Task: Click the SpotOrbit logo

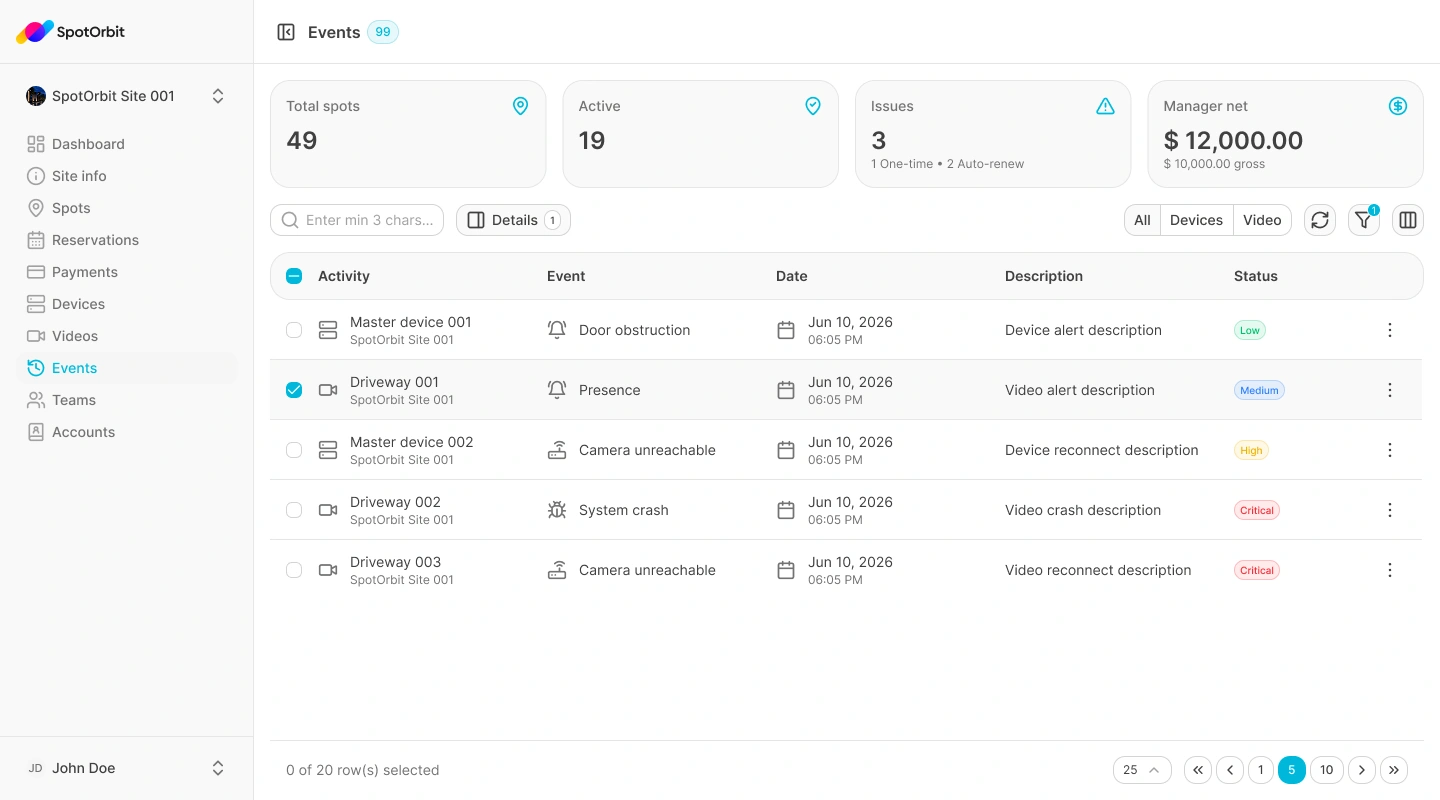Action: point(71,32)
